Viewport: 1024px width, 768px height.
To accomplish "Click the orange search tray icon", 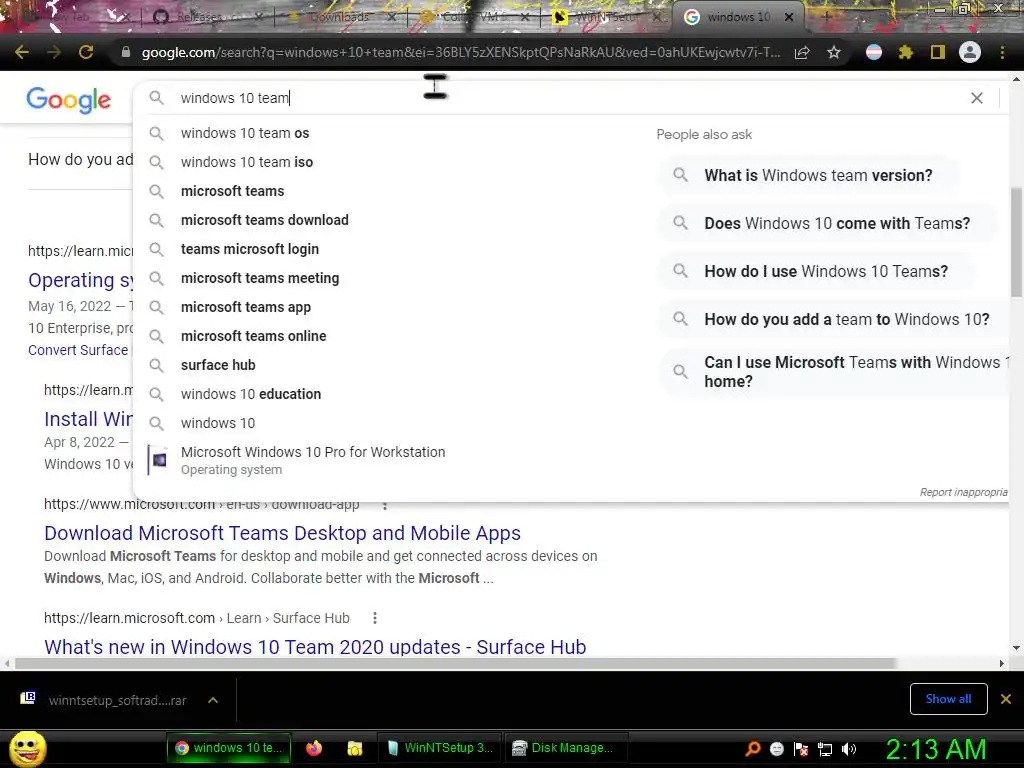I will tap(752, 749).
